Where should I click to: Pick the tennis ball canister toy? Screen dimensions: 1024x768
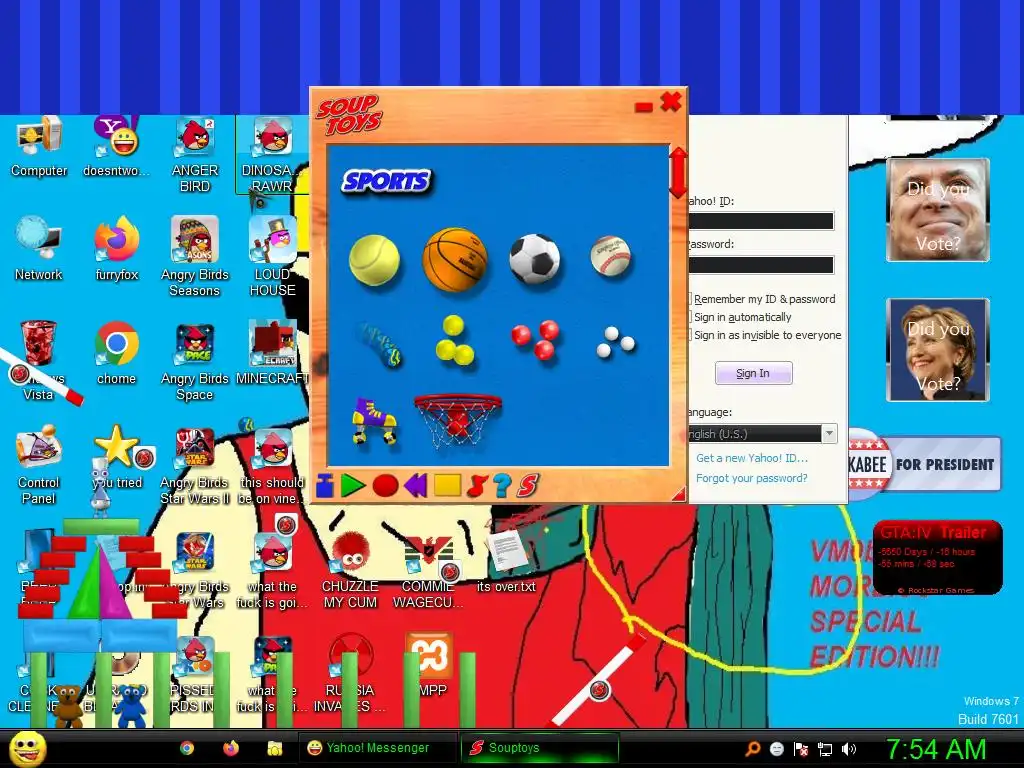coord(379,344)
